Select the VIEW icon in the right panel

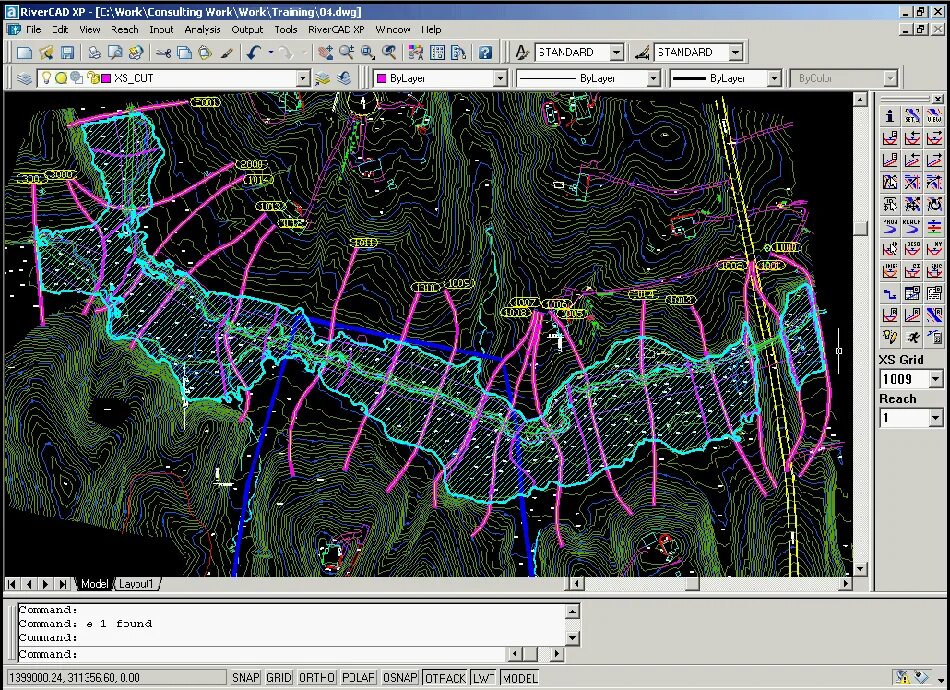pos(936,115)
